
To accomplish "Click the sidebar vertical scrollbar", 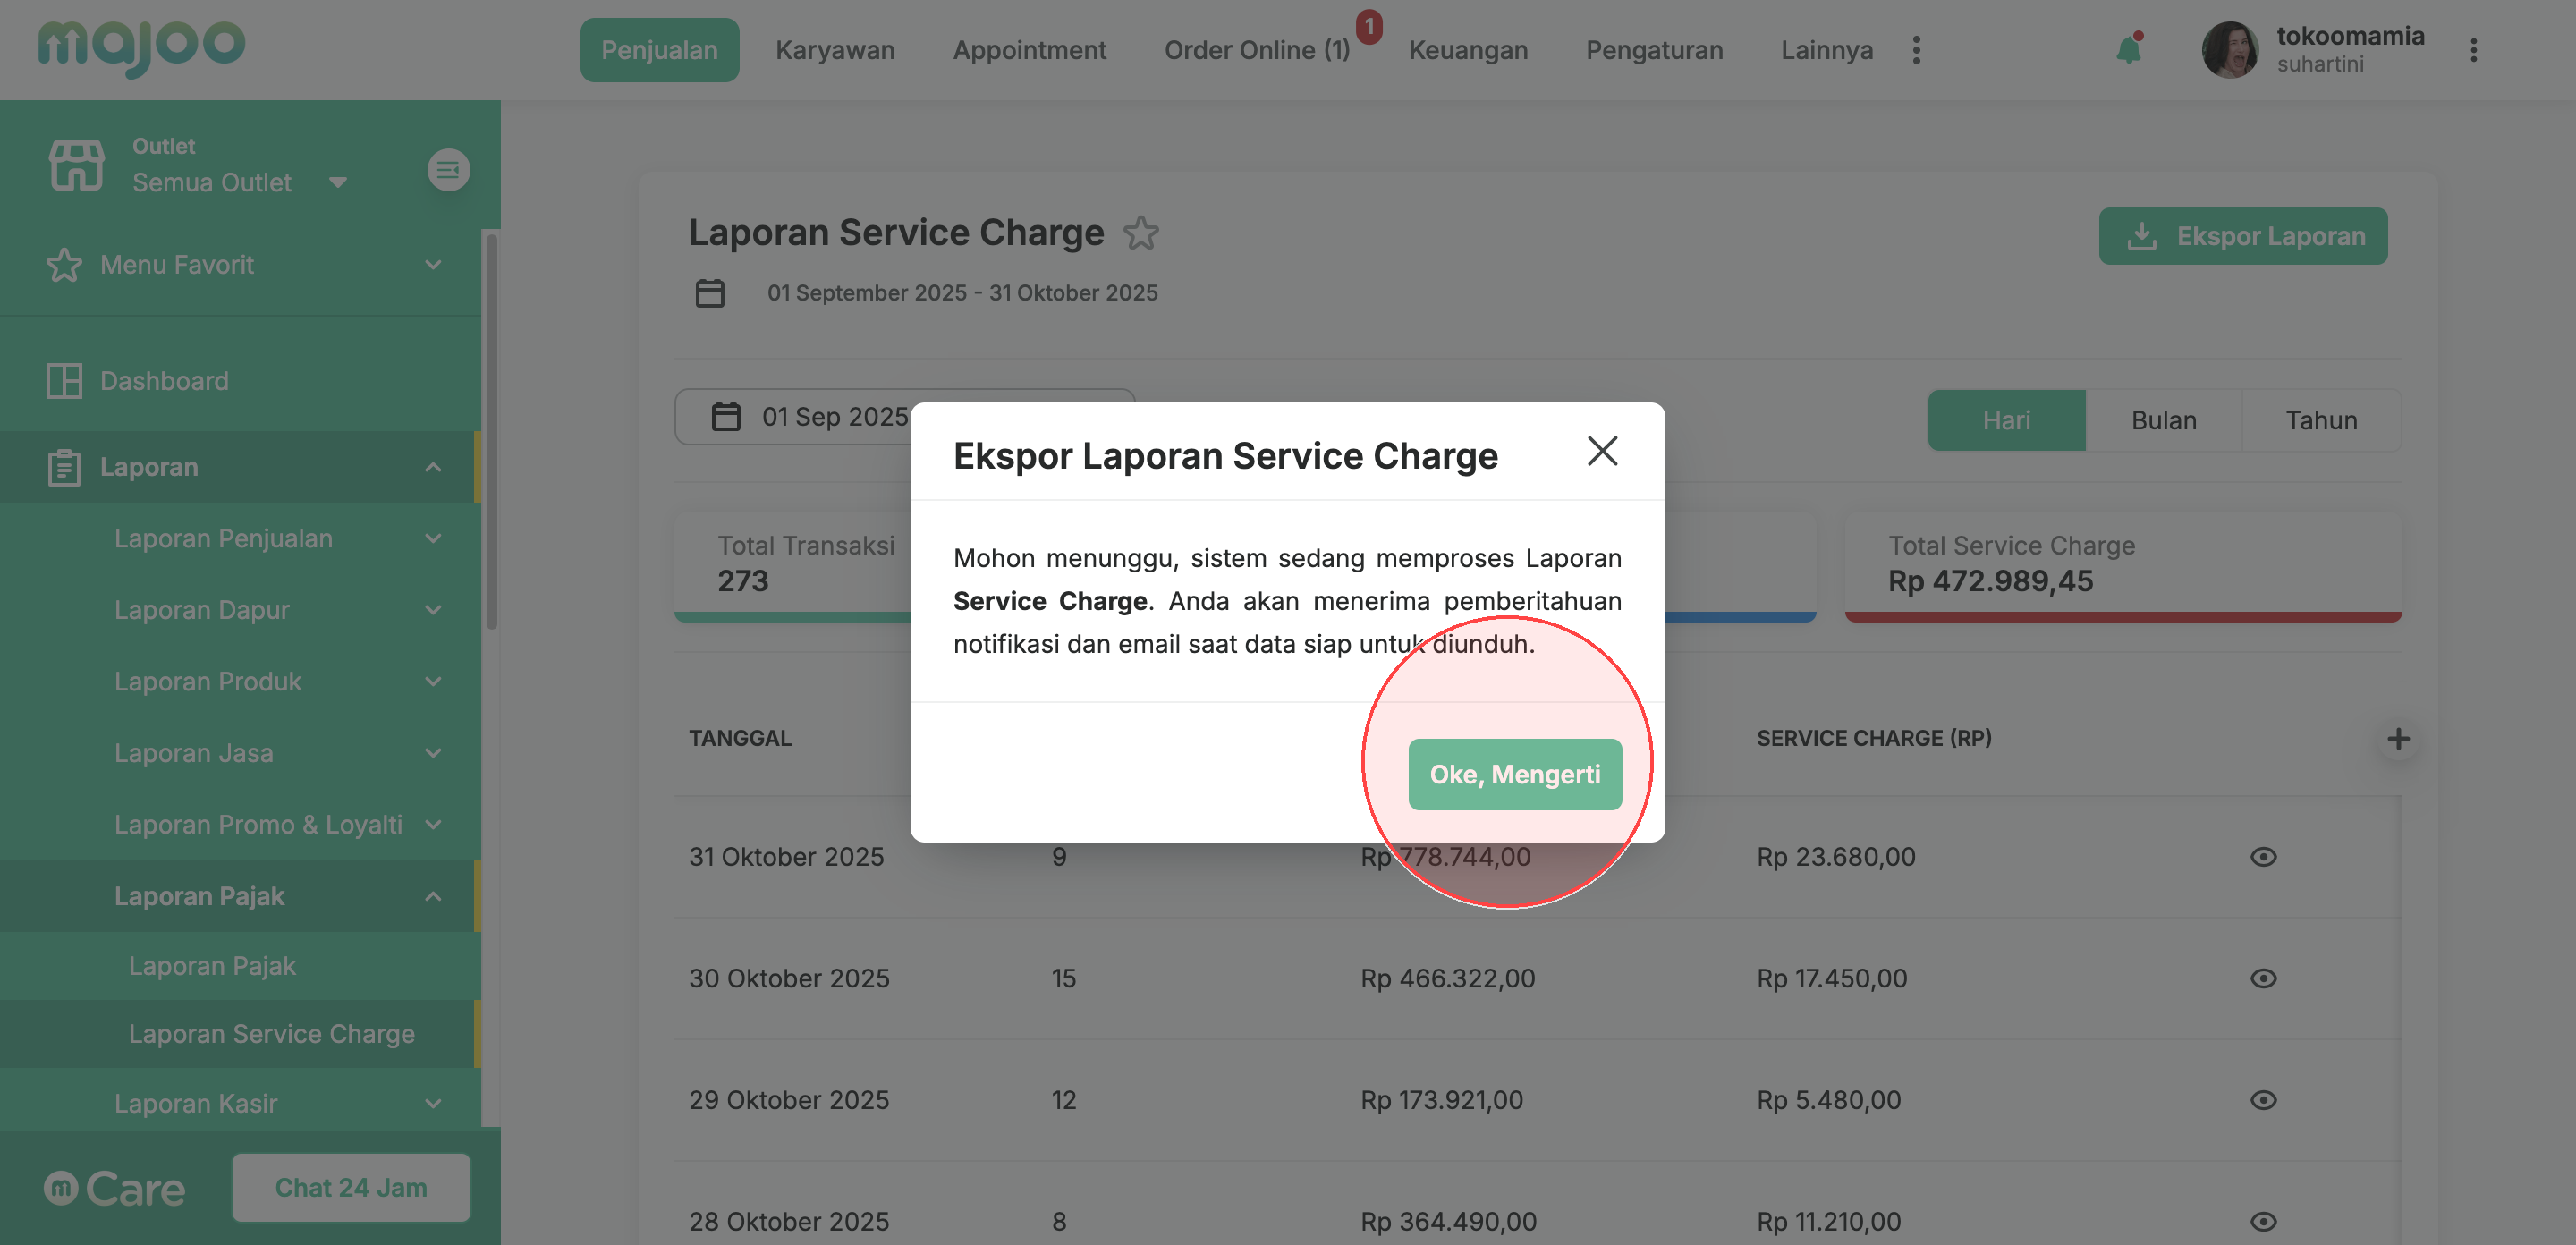I will click(491, 430).
